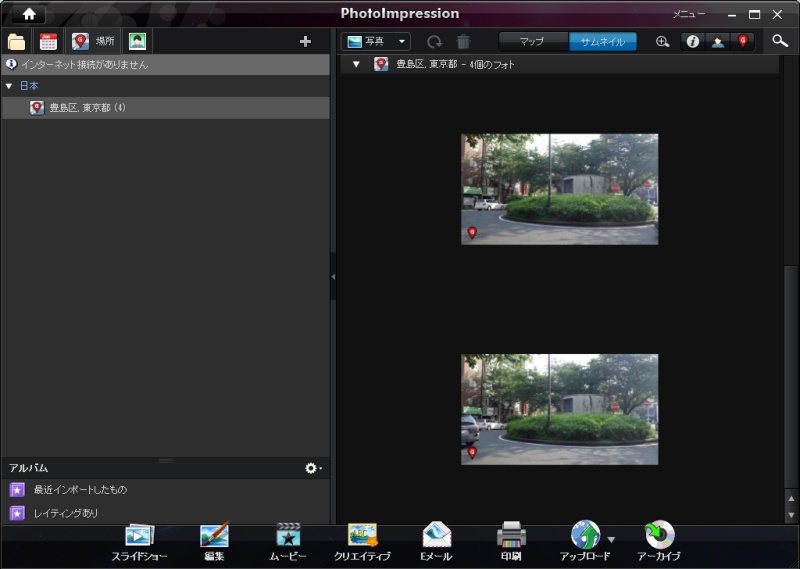The height and width of the screenshot is (569, 800).
Task: Switch to マップ view
Action: coord(533,41)
